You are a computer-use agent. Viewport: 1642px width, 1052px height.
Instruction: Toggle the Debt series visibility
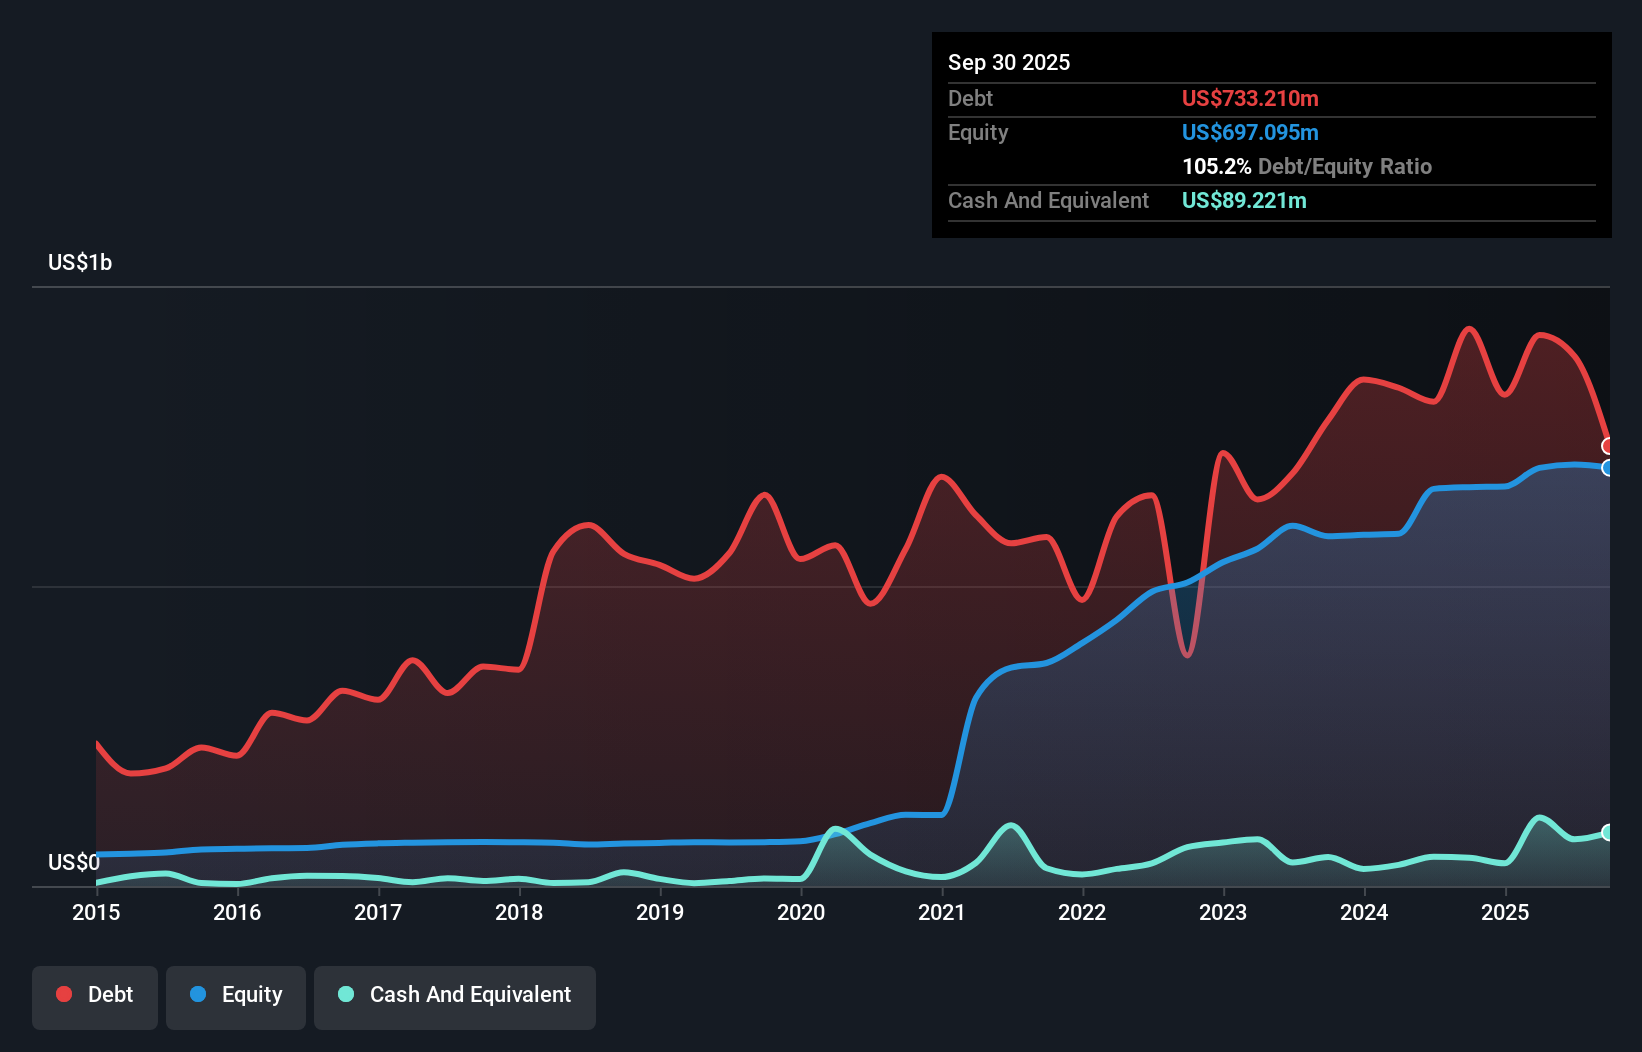[95, 994]
